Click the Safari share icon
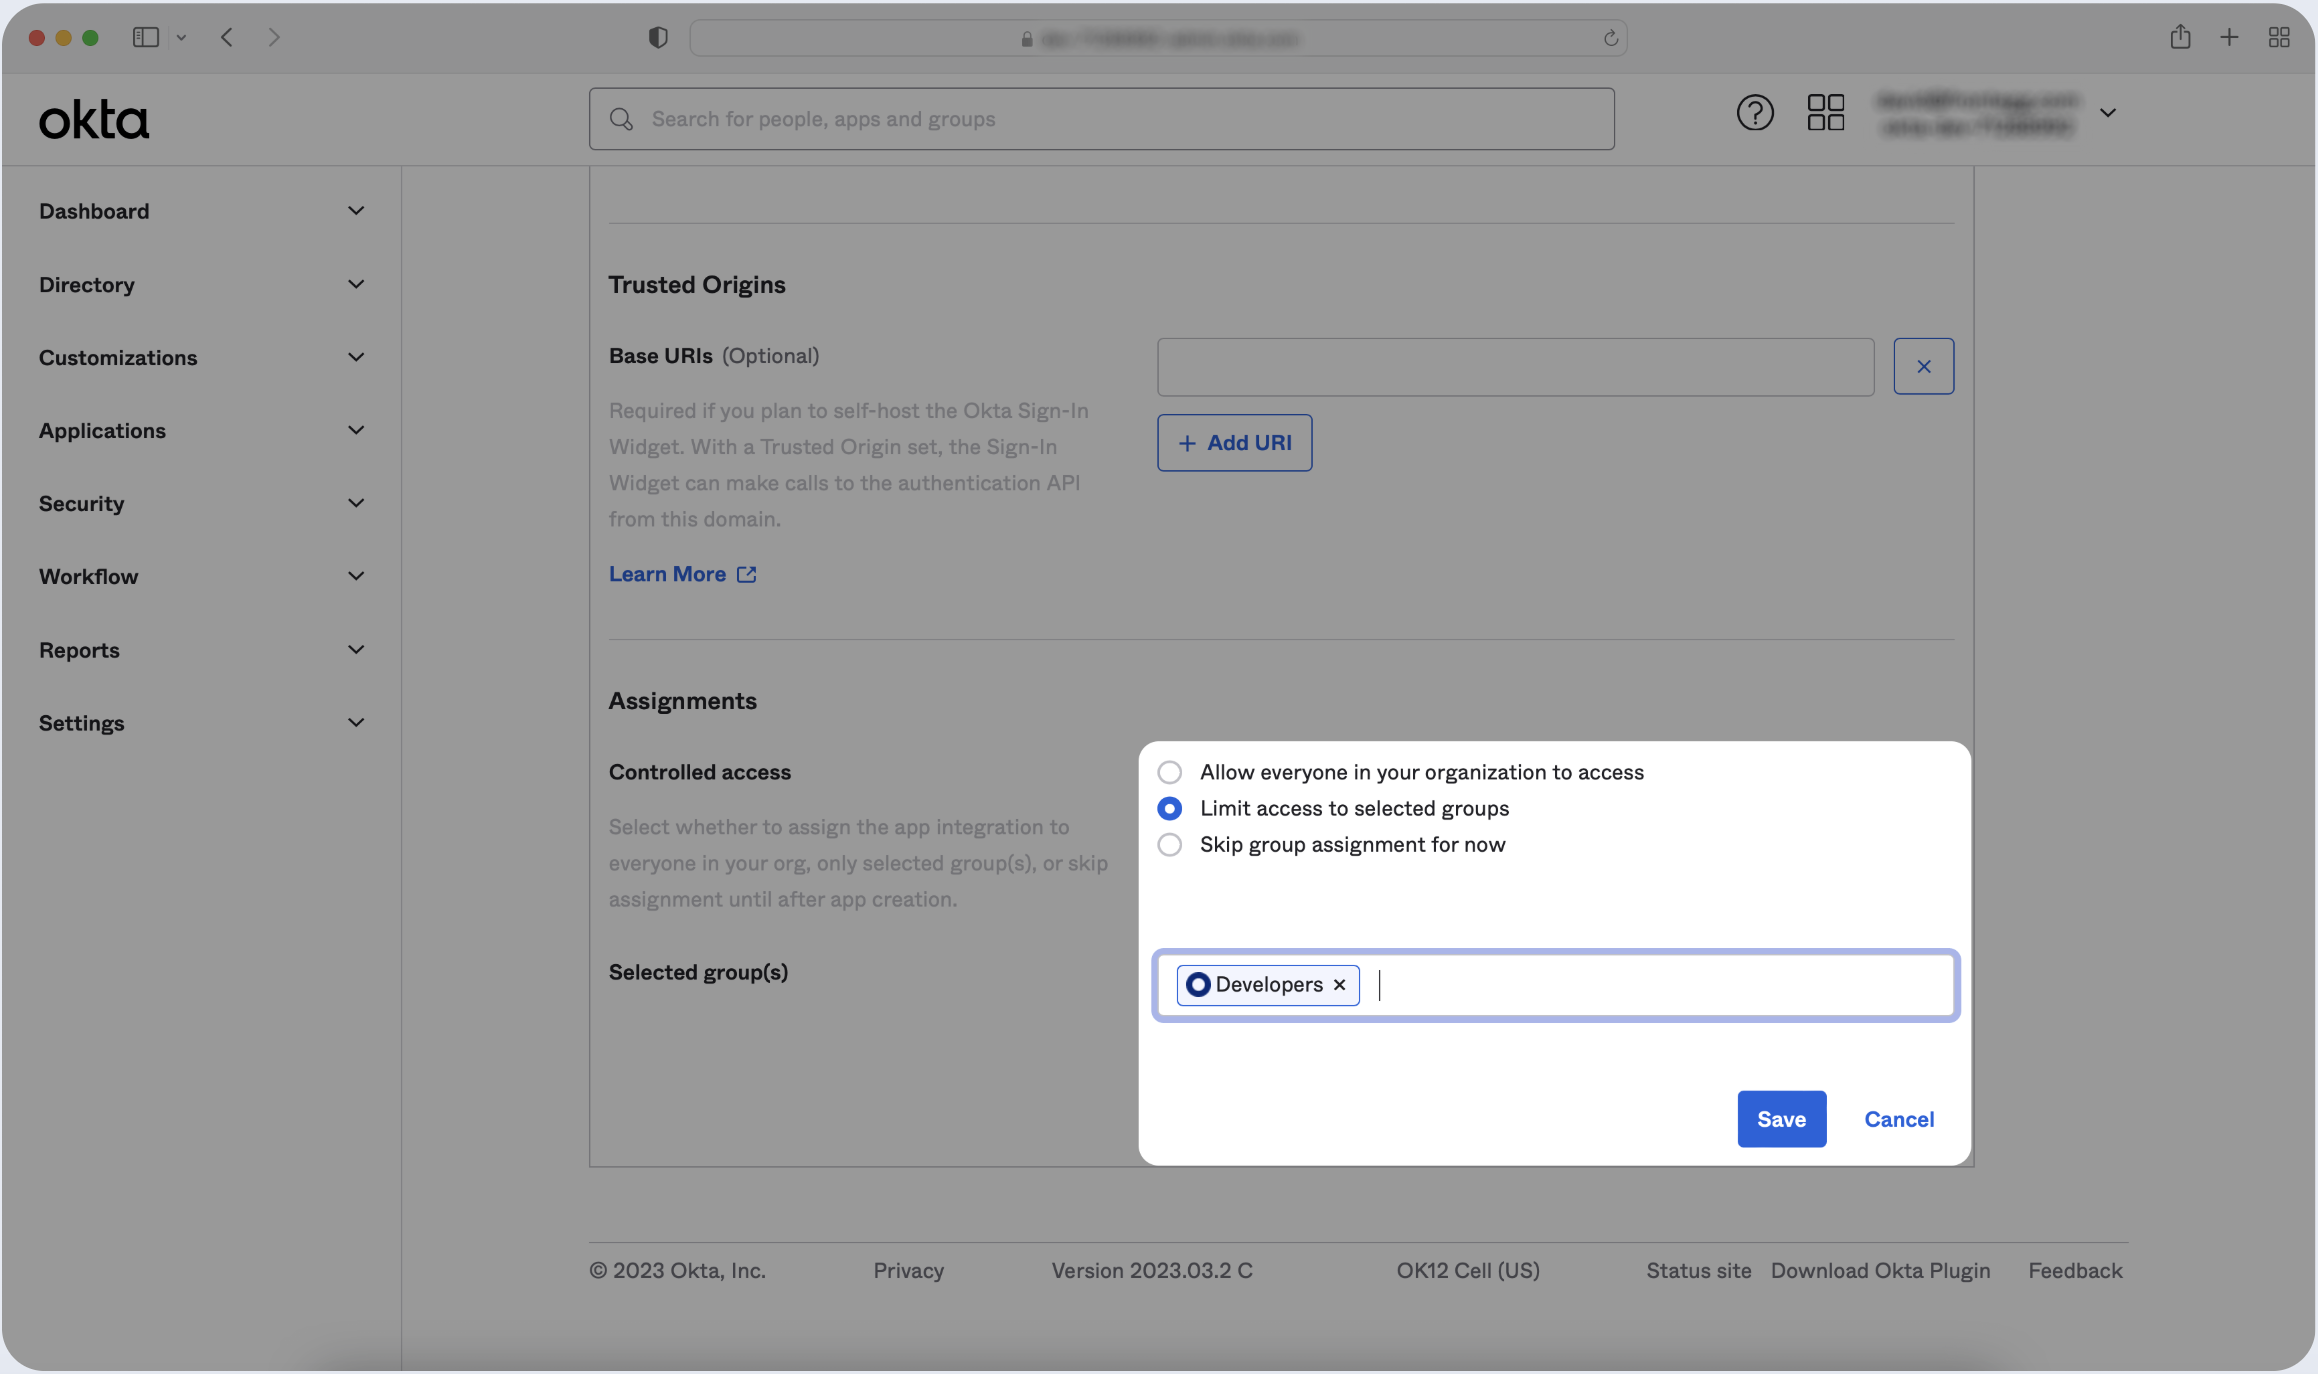Image resolution: width=2318 pixels, height=1374 pixels. (2180, 38)
